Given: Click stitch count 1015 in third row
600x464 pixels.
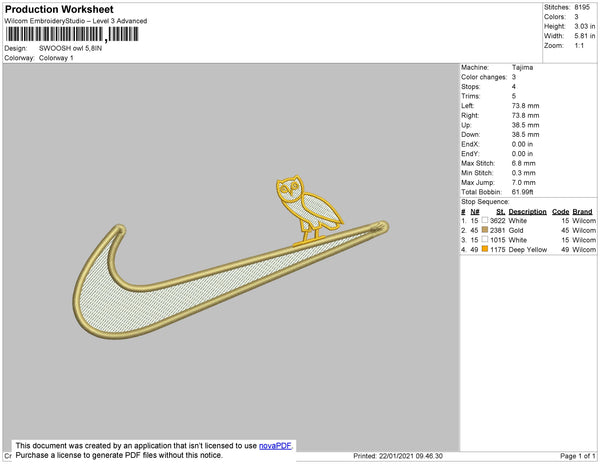Looking at the screenshot, I should pos(497,240).
